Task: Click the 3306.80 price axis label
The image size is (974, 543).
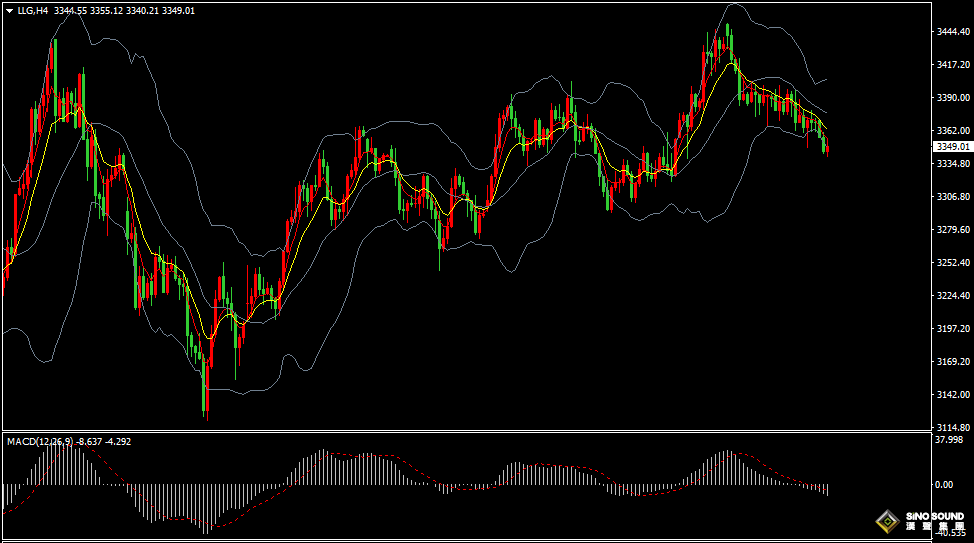Action: (951, 197)
